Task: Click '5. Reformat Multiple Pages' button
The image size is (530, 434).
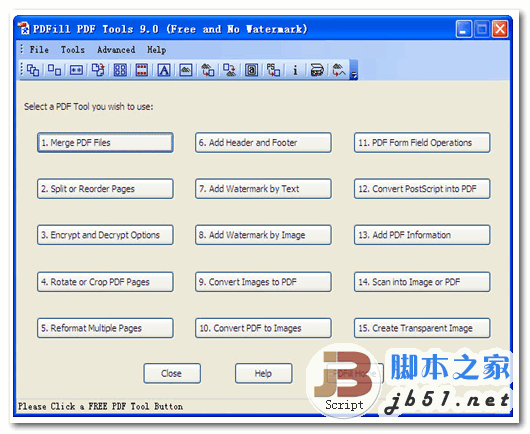Action: (x=105, y=328)
